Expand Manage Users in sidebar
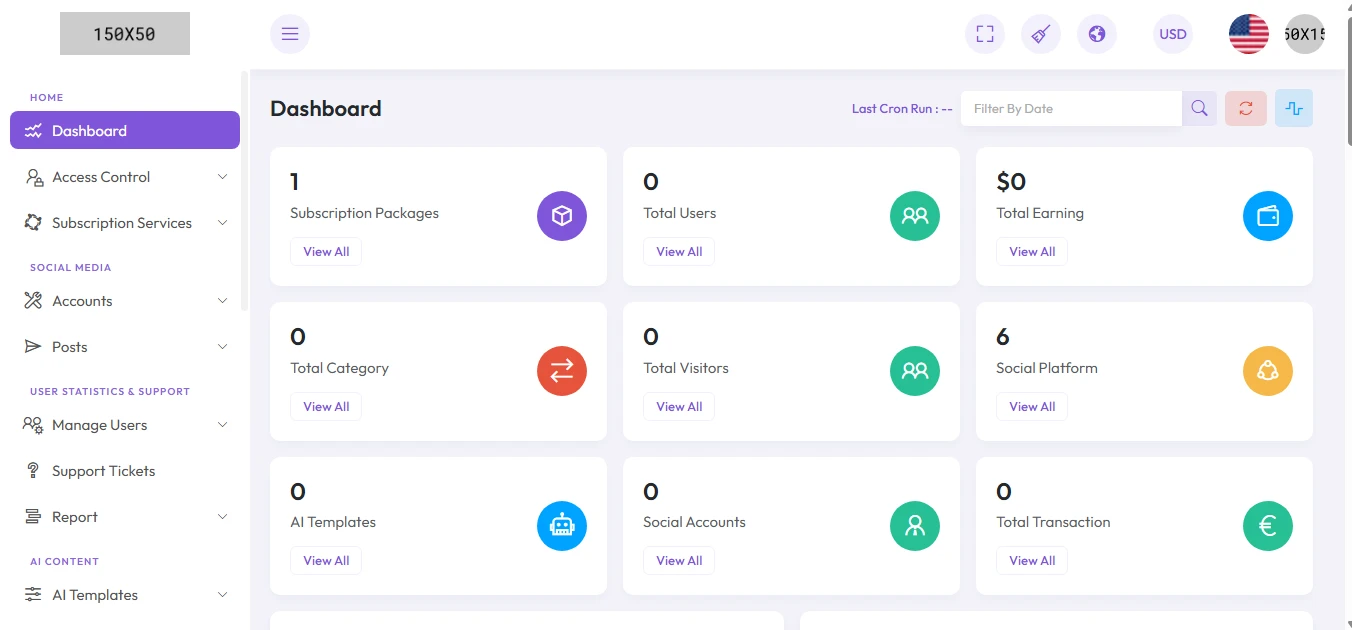This screenshot has width=1352, height=630. point(125,425)
